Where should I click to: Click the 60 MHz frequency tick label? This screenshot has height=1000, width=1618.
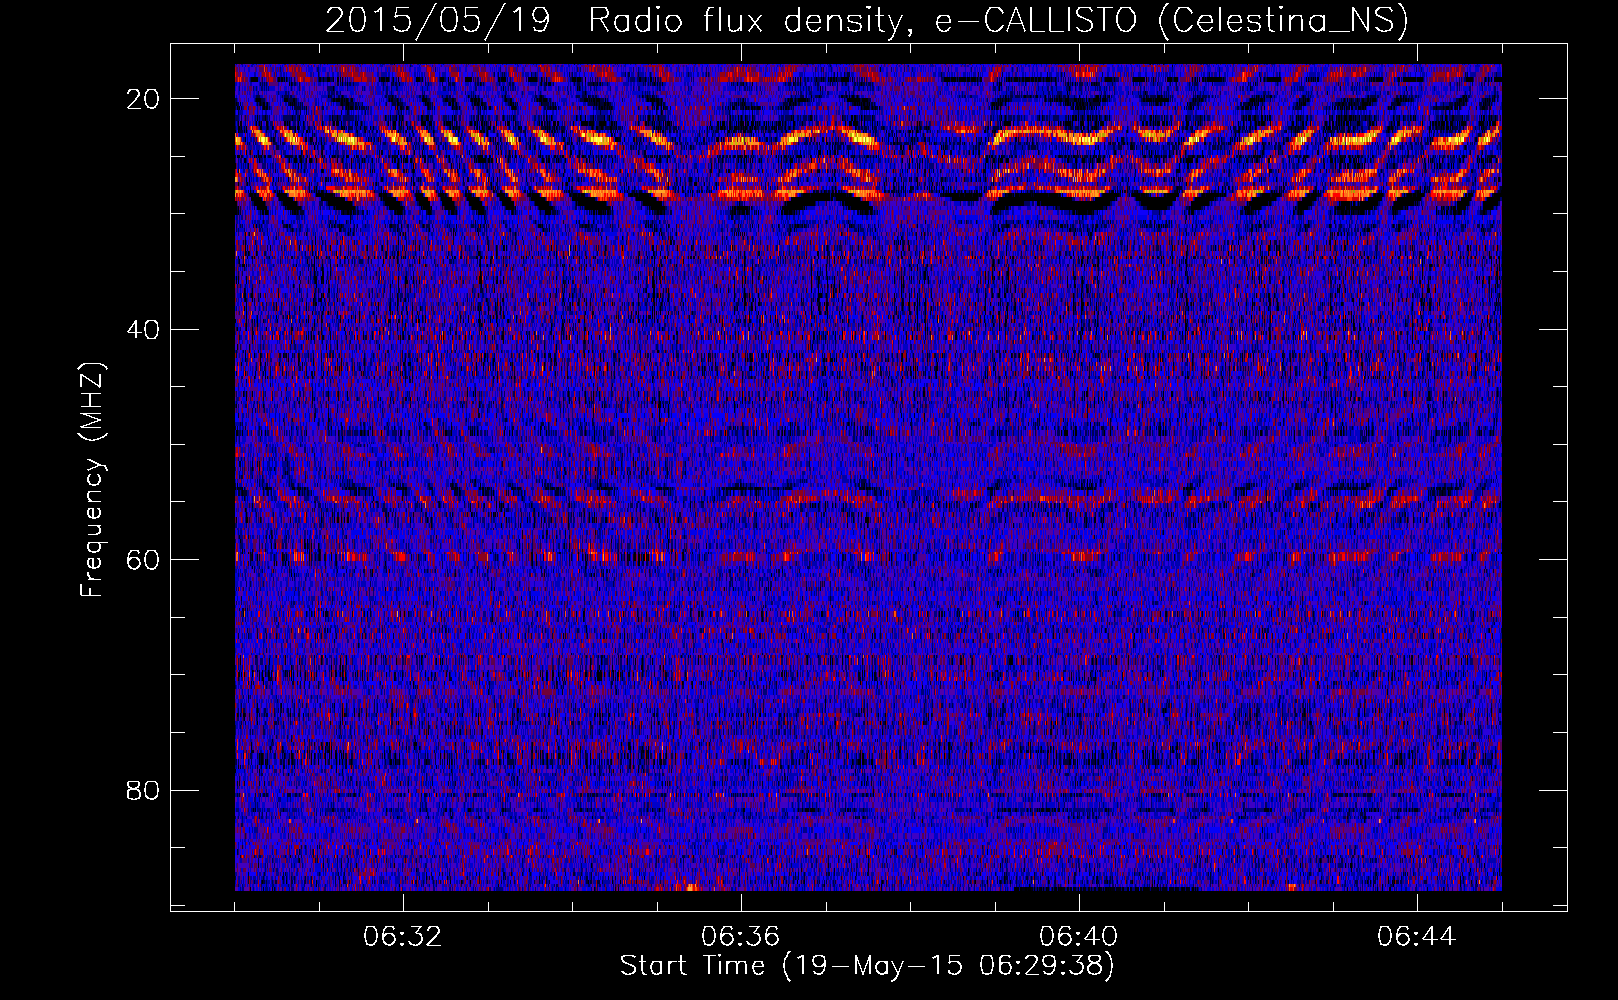click(143, 560)
